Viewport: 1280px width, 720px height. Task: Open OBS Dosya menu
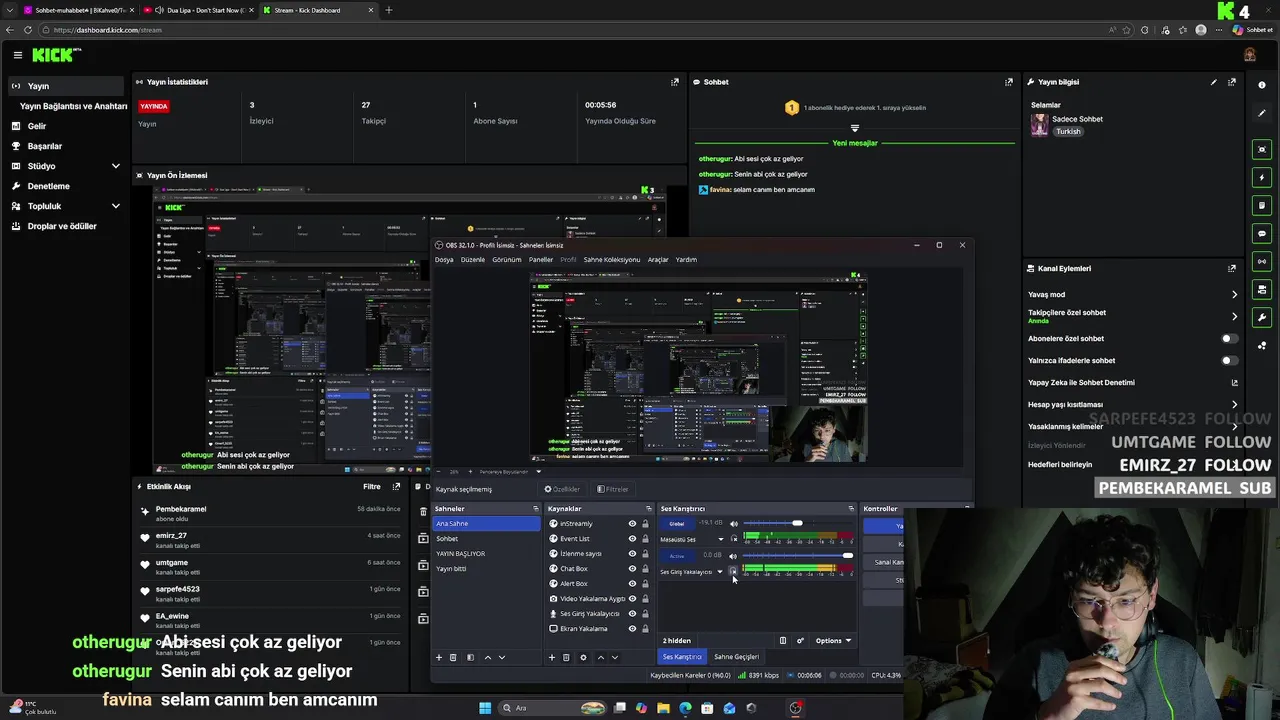(444, 260)
